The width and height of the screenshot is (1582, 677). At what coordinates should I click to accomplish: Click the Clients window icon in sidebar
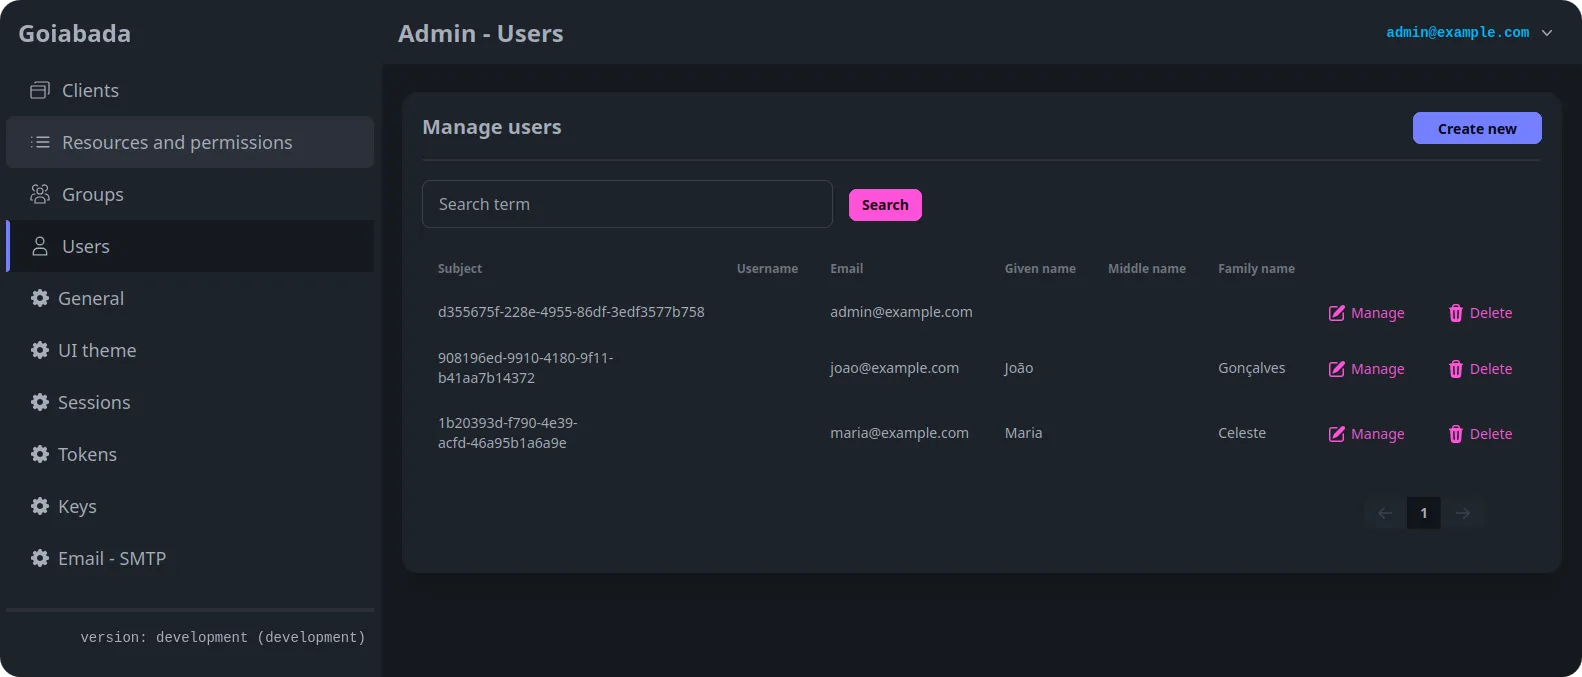[x=40, y=90]
